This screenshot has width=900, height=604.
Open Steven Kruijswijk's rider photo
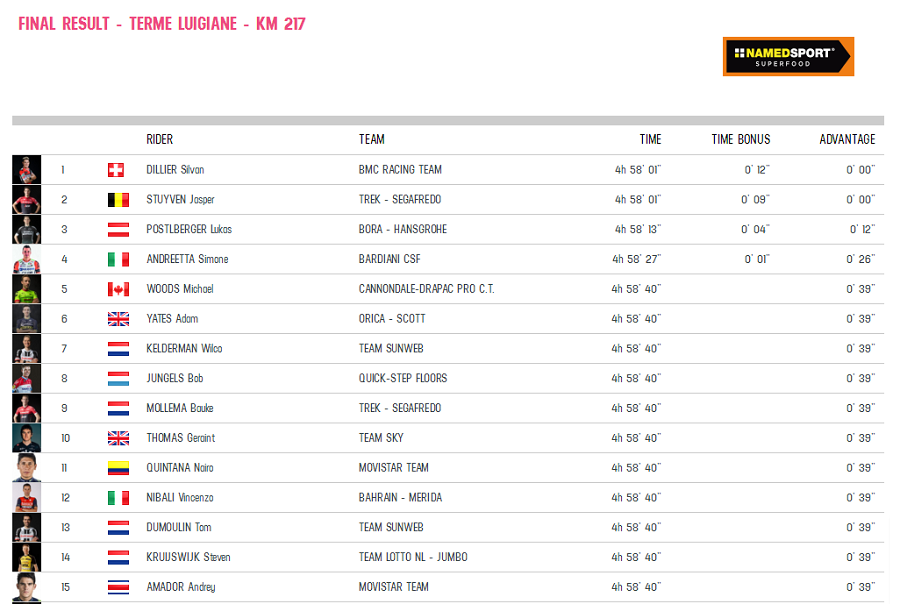click(26, 557)
